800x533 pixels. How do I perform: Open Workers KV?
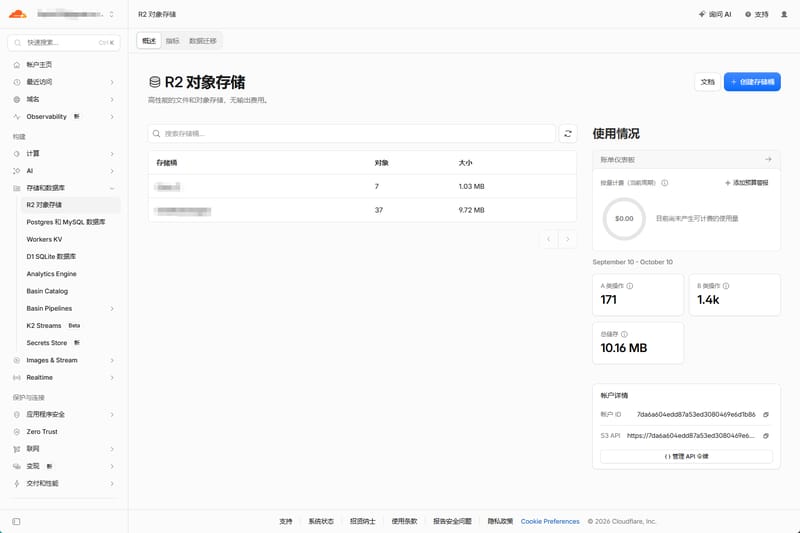[44, 239]
